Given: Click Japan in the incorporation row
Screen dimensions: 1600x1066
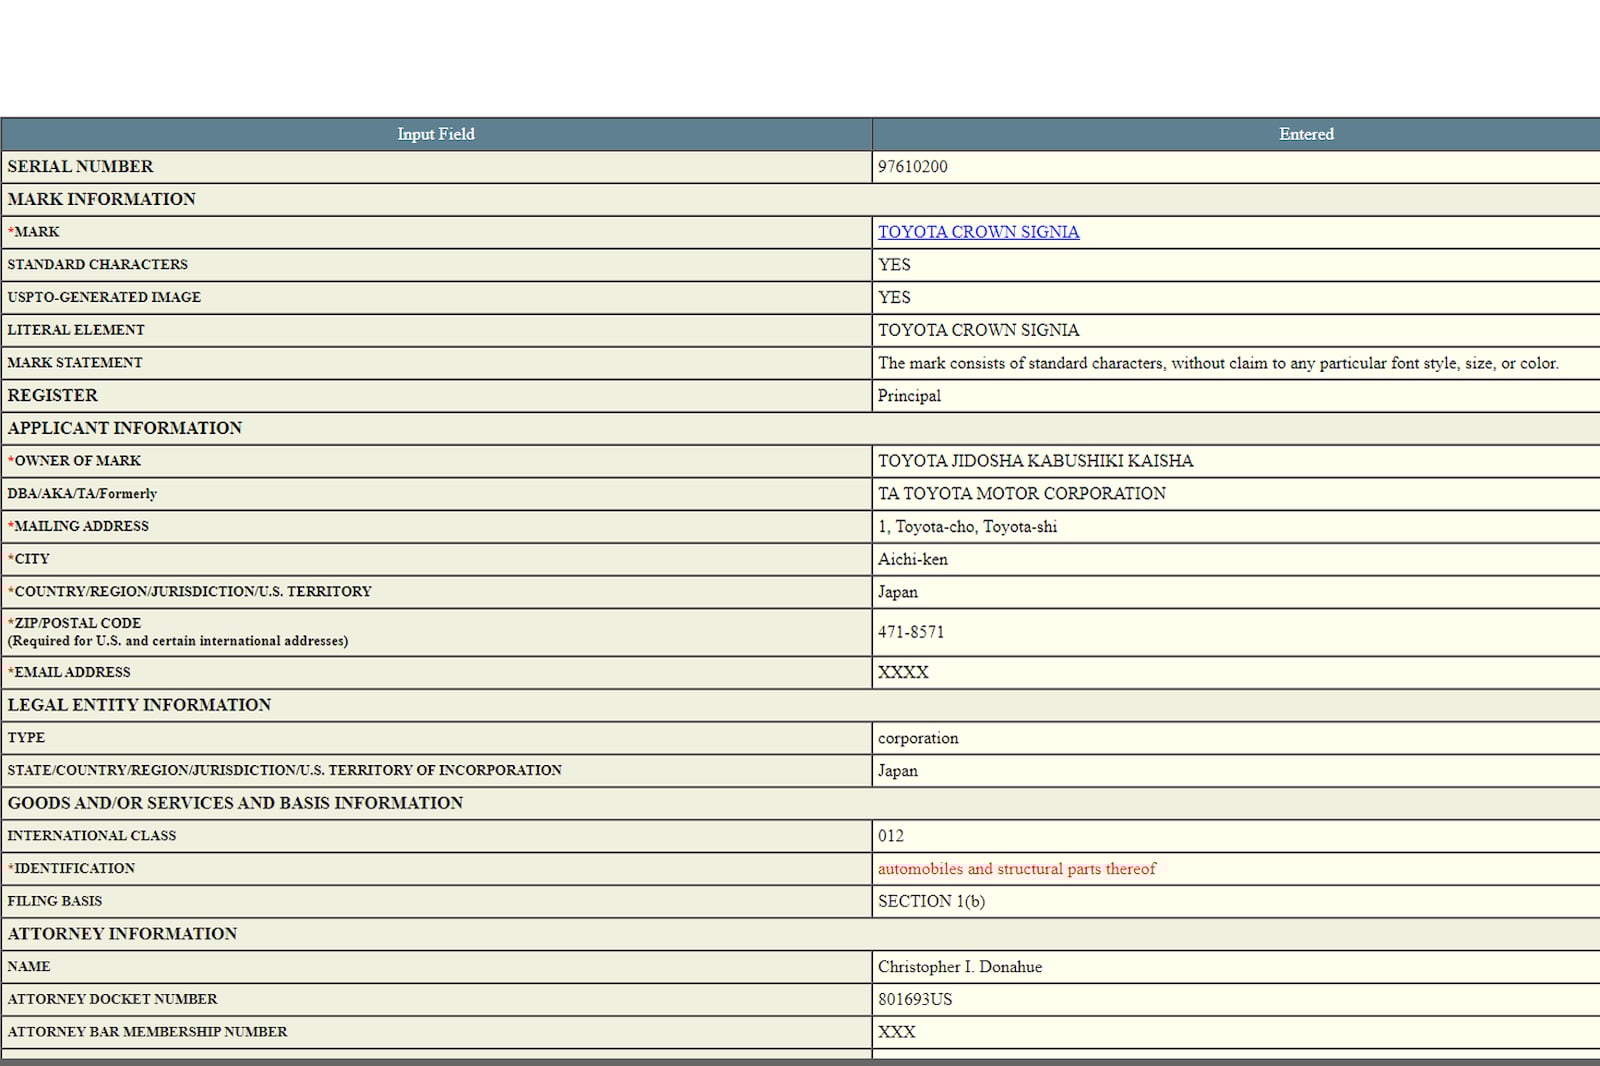Looking at the screenshot, I should pyautogui.click(x=897, y=771).
